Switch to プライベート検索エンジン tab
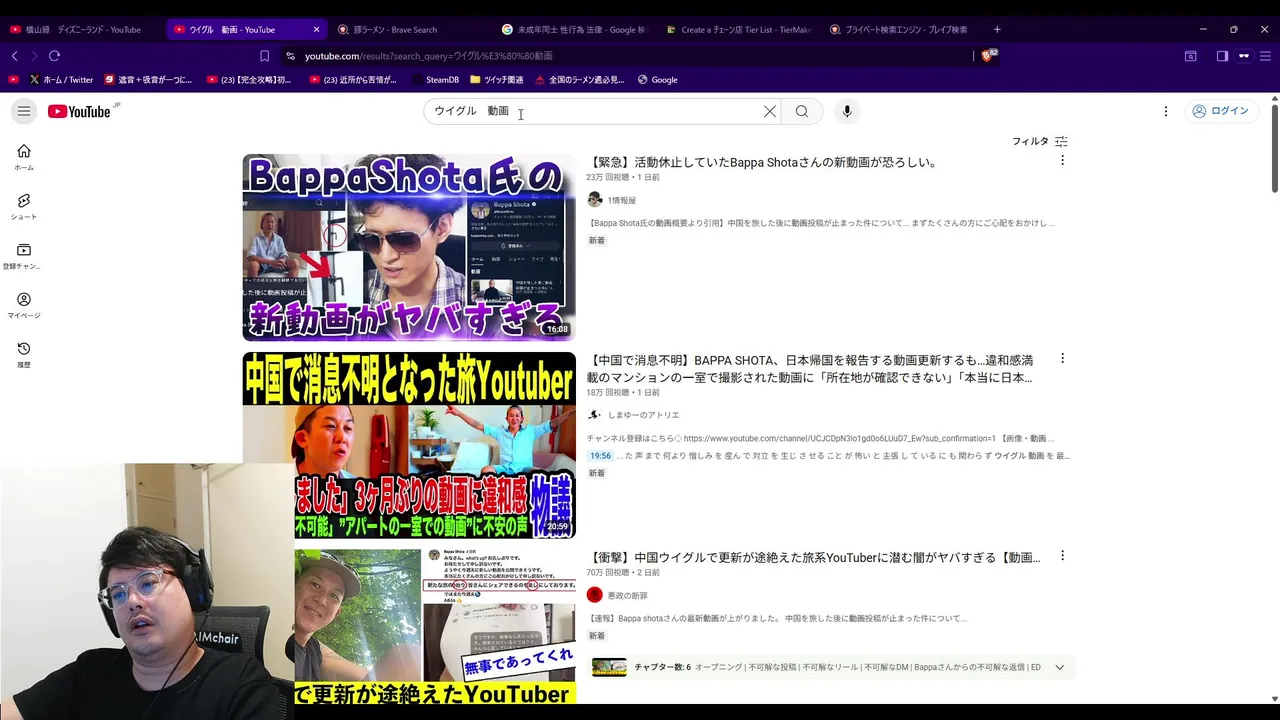The image size is (1280, 720). (x=902, y=29)
